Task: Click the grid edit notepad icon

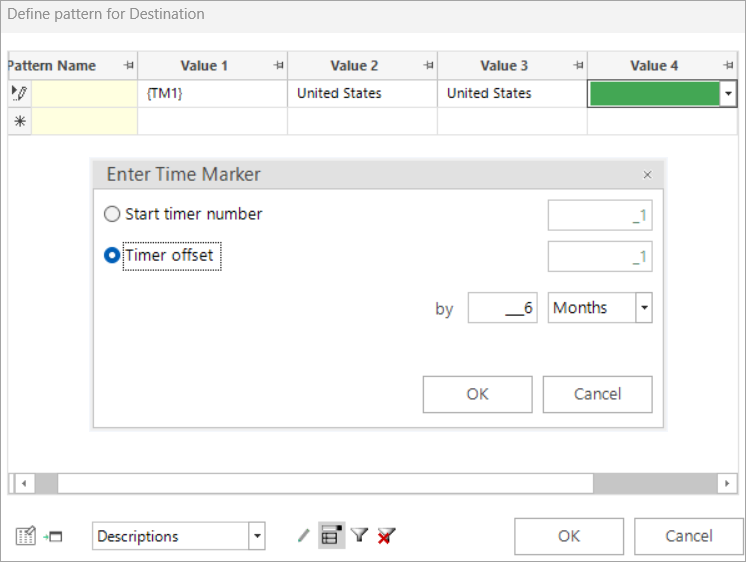Action: pos(26,536)
